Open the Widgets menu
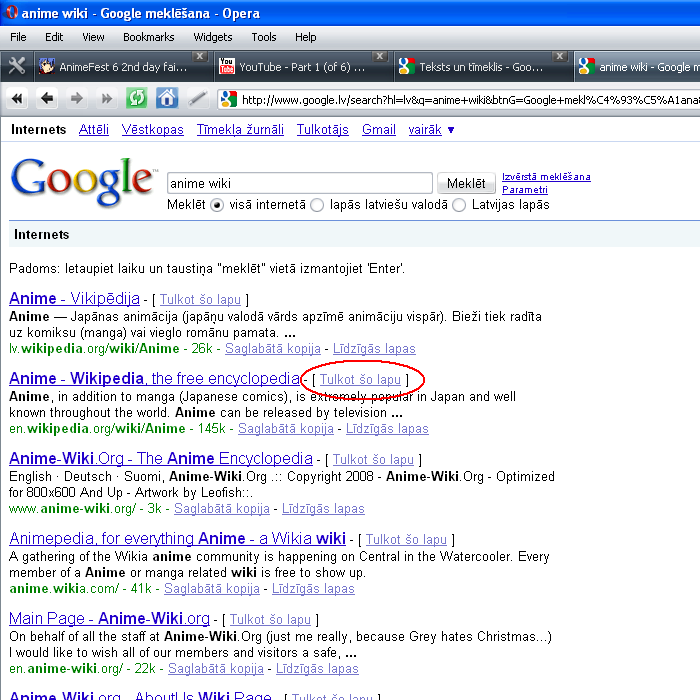 click(x=213, y=37)
